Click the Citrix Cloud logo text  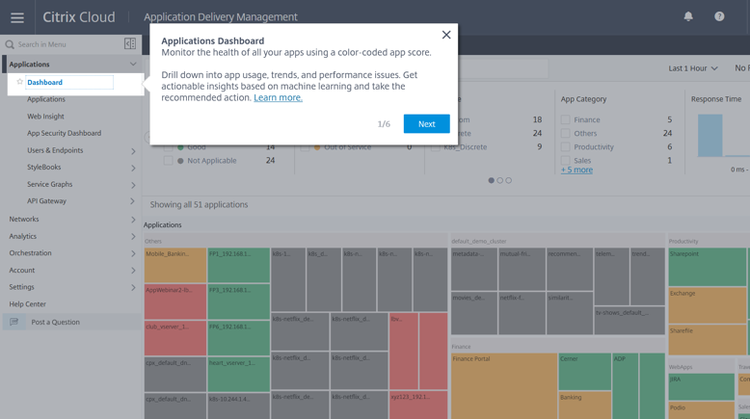(x=79, y=17)
